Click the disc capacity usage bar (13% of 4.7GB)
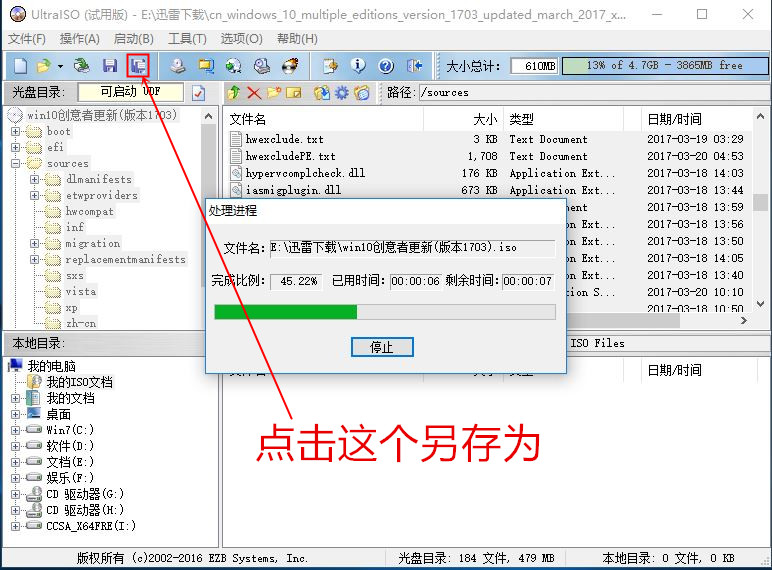The width and height of the screenshot is (772, 570). tap(665, 65)
